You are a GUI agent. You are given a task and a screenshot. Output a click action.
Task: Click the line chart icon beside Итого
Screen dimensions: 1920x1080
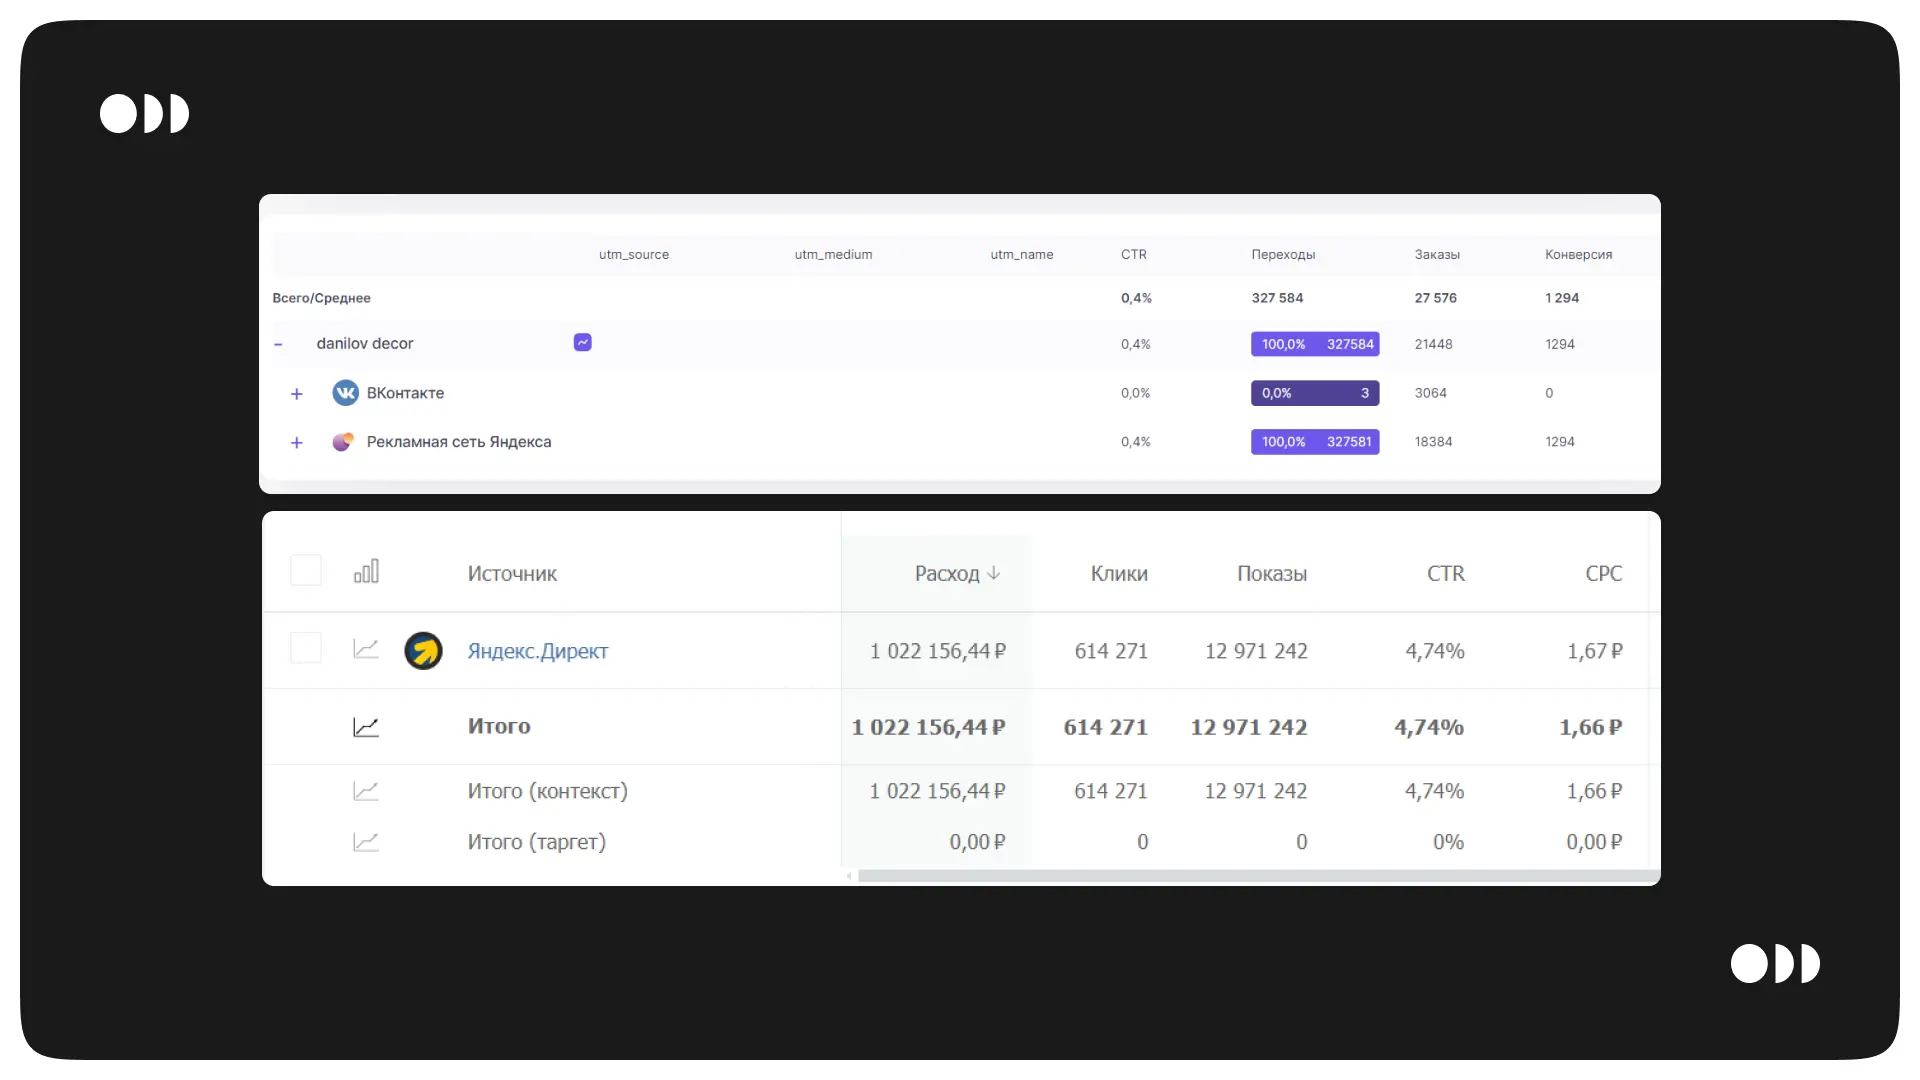(366, 727)
